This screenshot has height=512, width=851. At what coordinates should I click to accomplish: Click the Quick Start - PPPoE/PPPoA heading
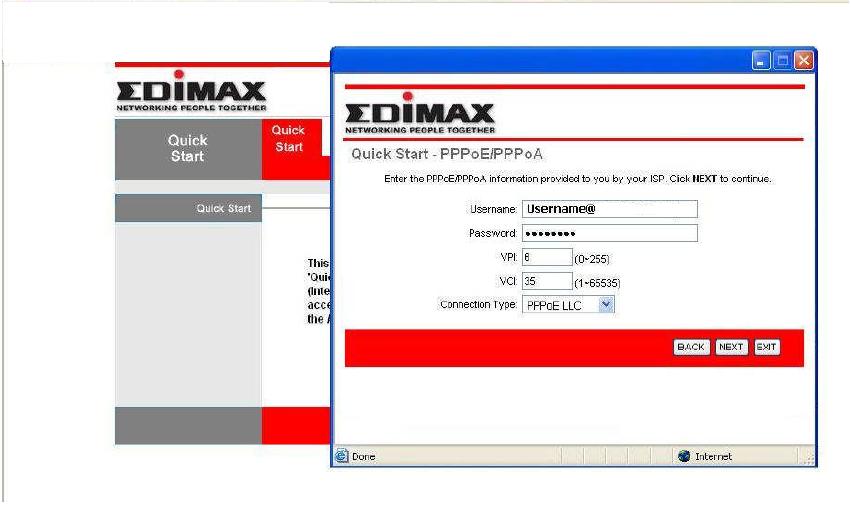point(447,154)
